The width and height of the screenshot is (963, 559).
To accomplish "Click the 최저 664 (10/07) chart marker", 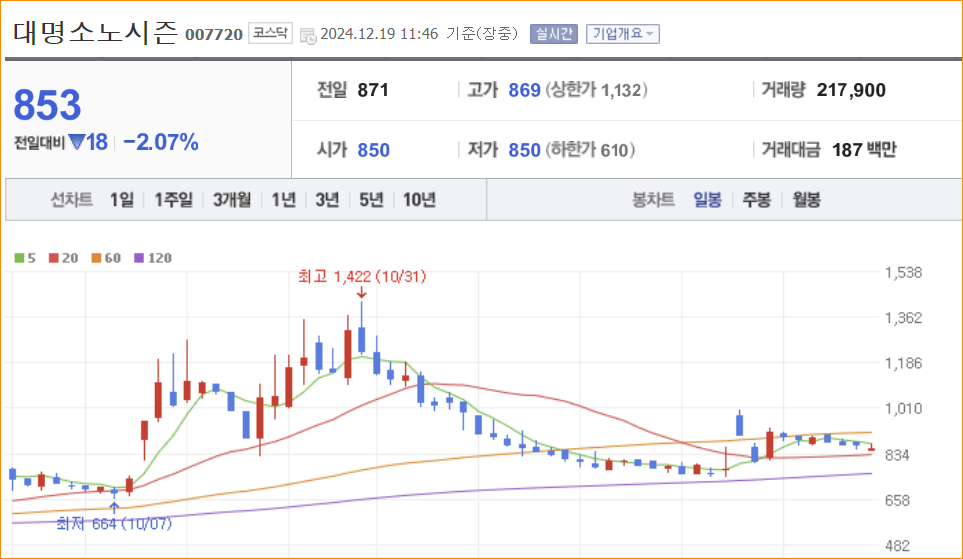I will pos(114,523).
